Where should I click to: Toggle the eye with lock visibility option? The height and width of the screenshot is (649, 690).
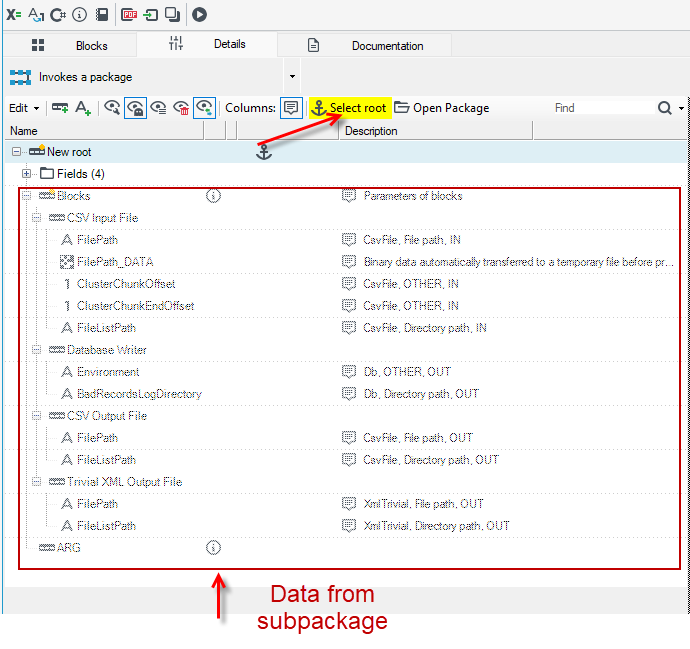tap(135, 108)
